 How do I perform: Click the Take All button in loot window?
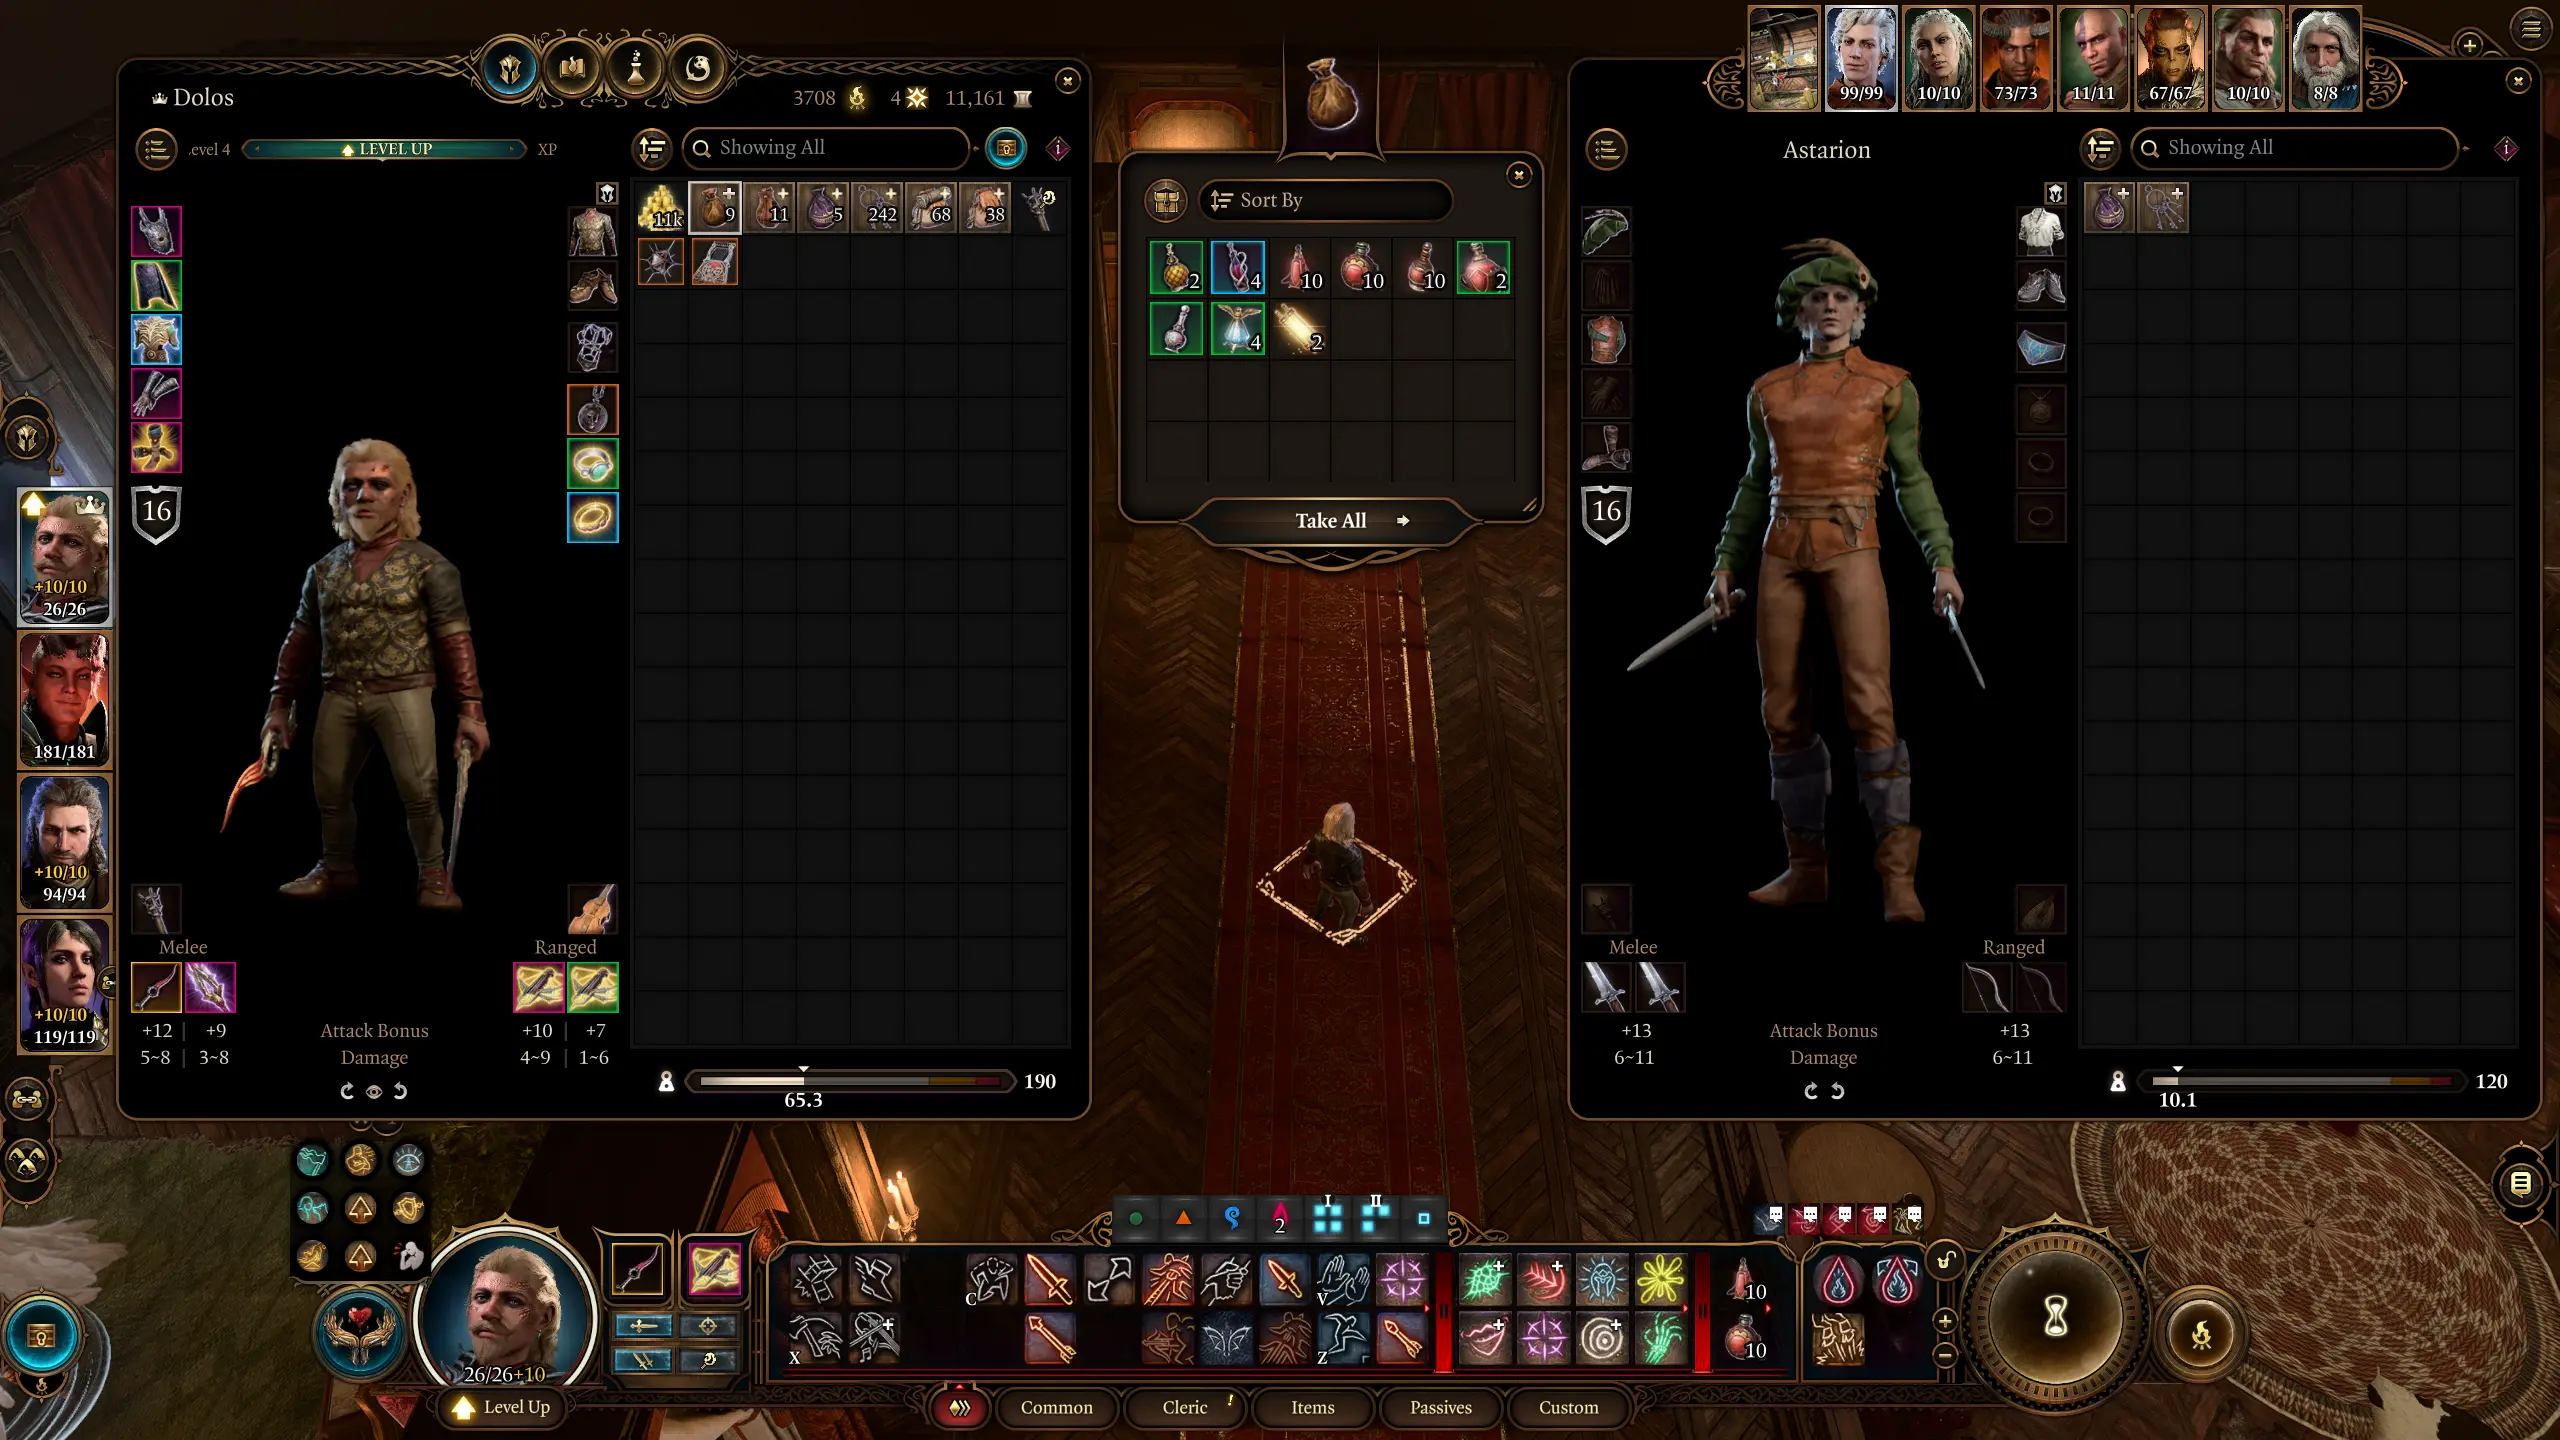tap(1331, 519)
